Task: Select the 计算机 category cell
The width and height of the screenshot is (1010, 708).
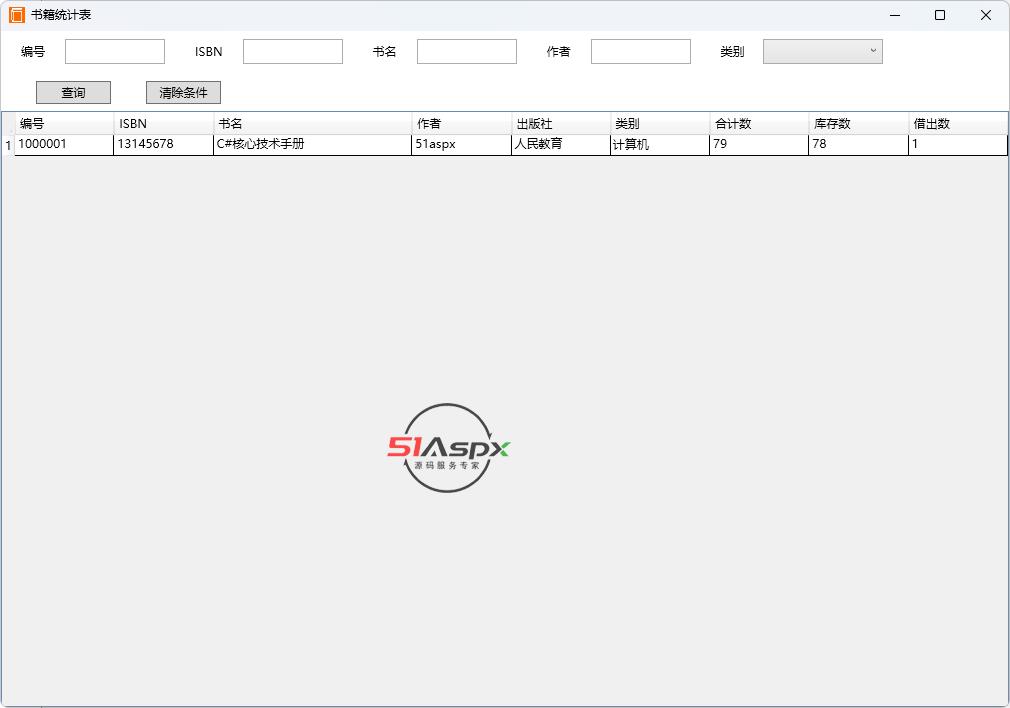Action: pyautogui.click(x=660, y=144)
